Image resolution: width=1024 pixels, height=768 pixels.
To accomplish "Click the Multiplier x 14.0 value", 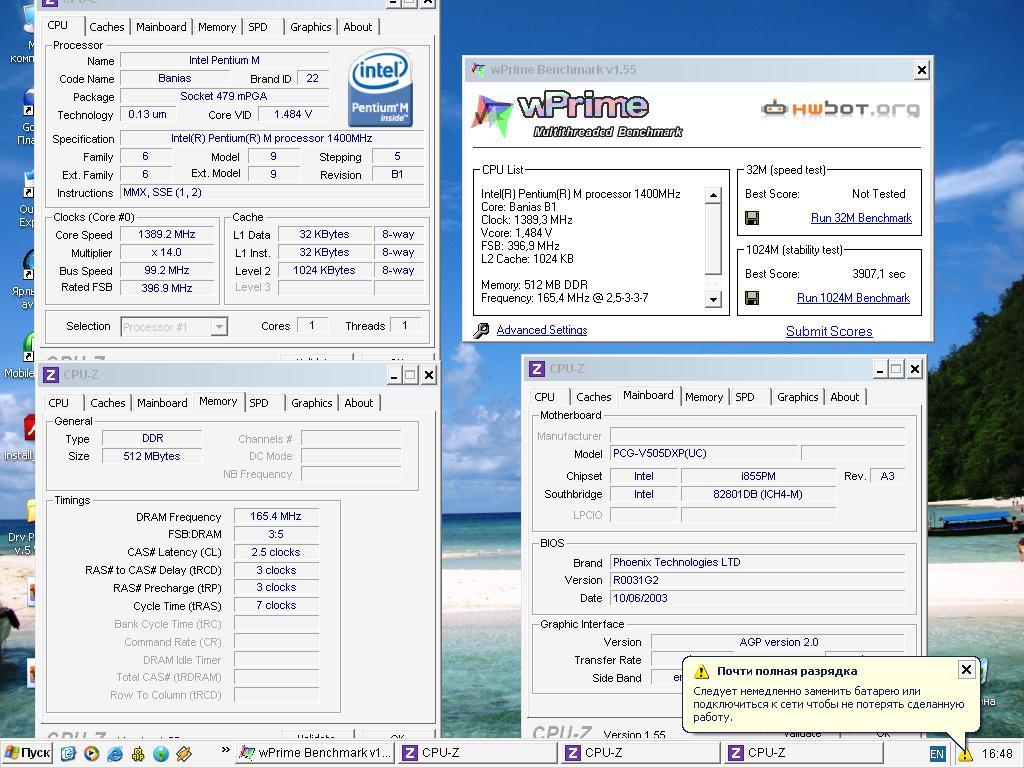I will 167,253.
